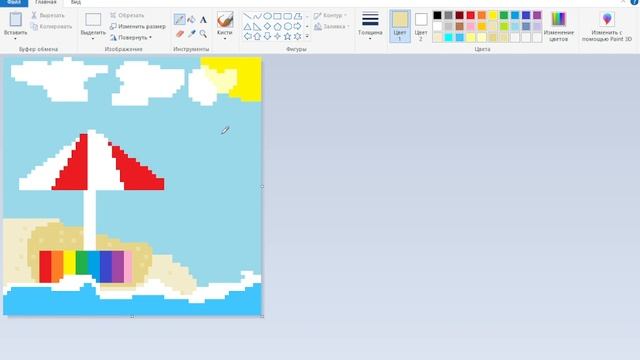Click Crop (Обрезать) button
The width and height of the screenshot is (640, 360).
click(x=127, y=16)
